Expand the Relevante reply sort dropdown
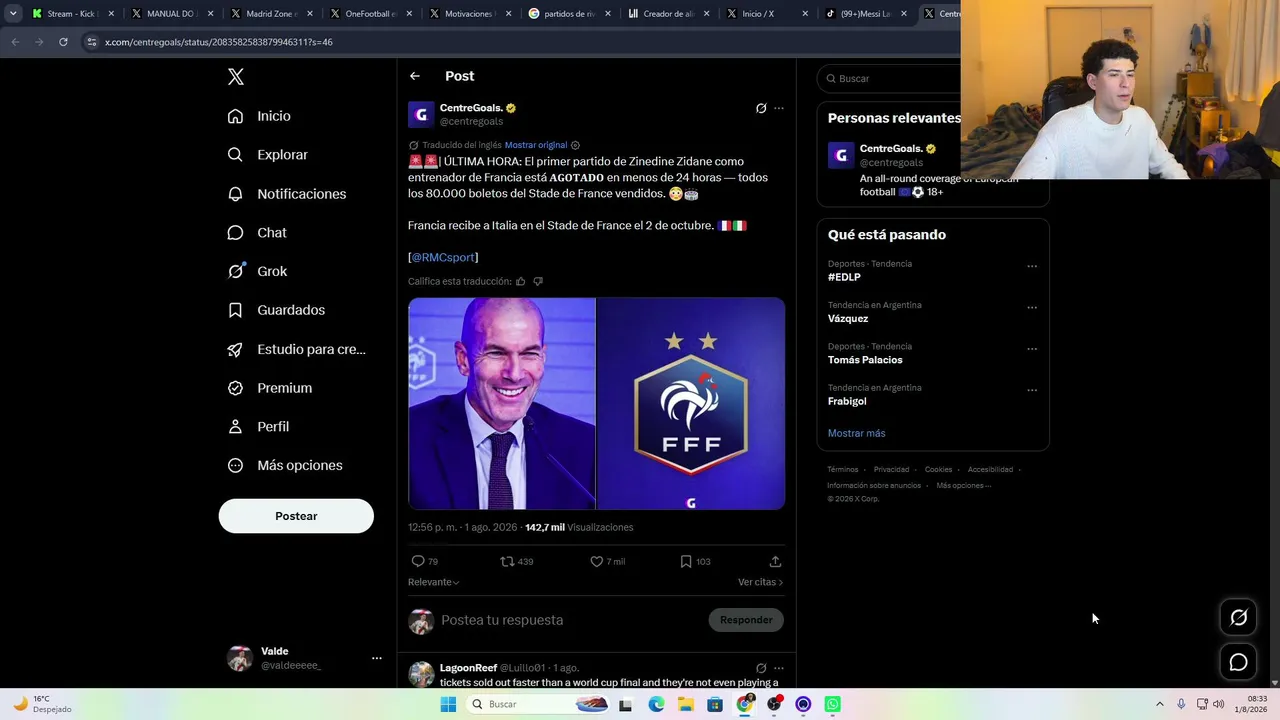Image resolution: width=1280 pixels, height=720 pixels. click(433, 582)
